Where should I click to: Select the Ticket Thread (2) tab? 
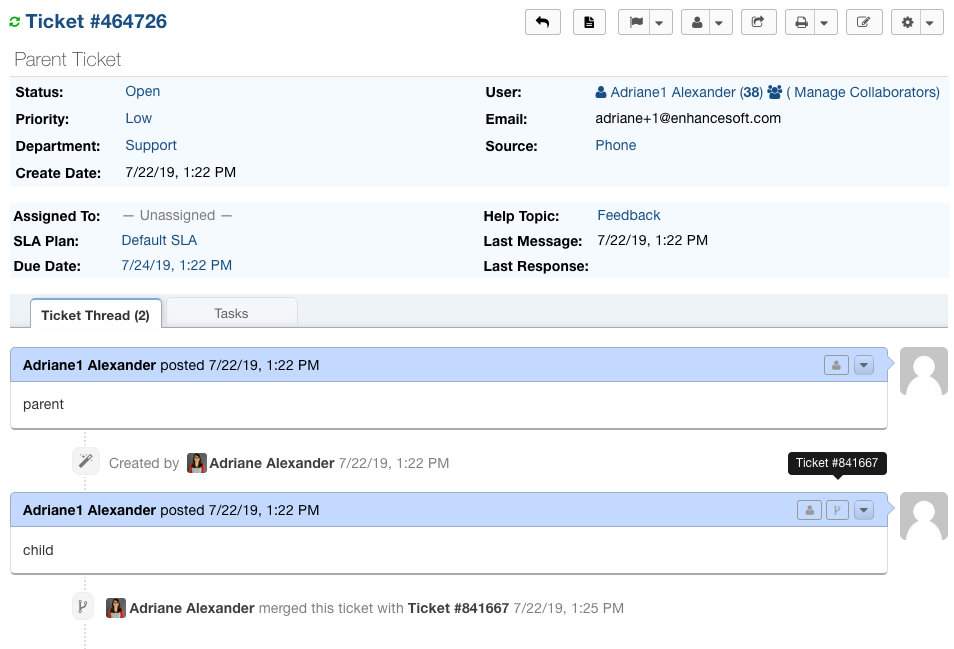(95, 315)
